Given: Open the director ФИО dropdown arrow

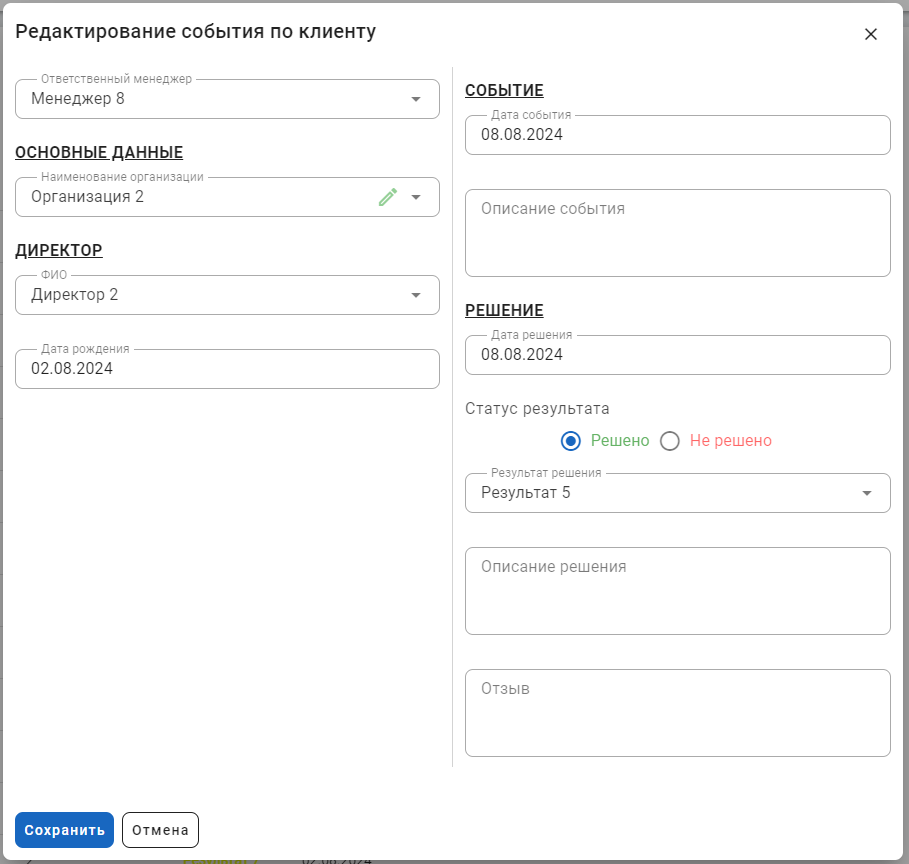Looking at the screenshot, I should point(416,295).
